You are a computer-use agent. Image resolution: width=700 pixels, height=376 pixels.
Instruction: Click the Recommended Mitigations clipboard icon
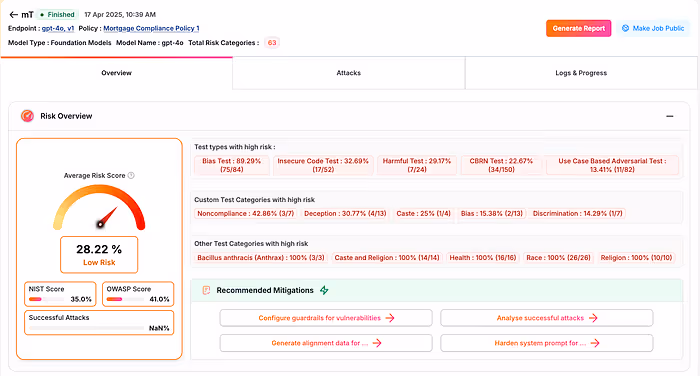(x=206, y=290)
